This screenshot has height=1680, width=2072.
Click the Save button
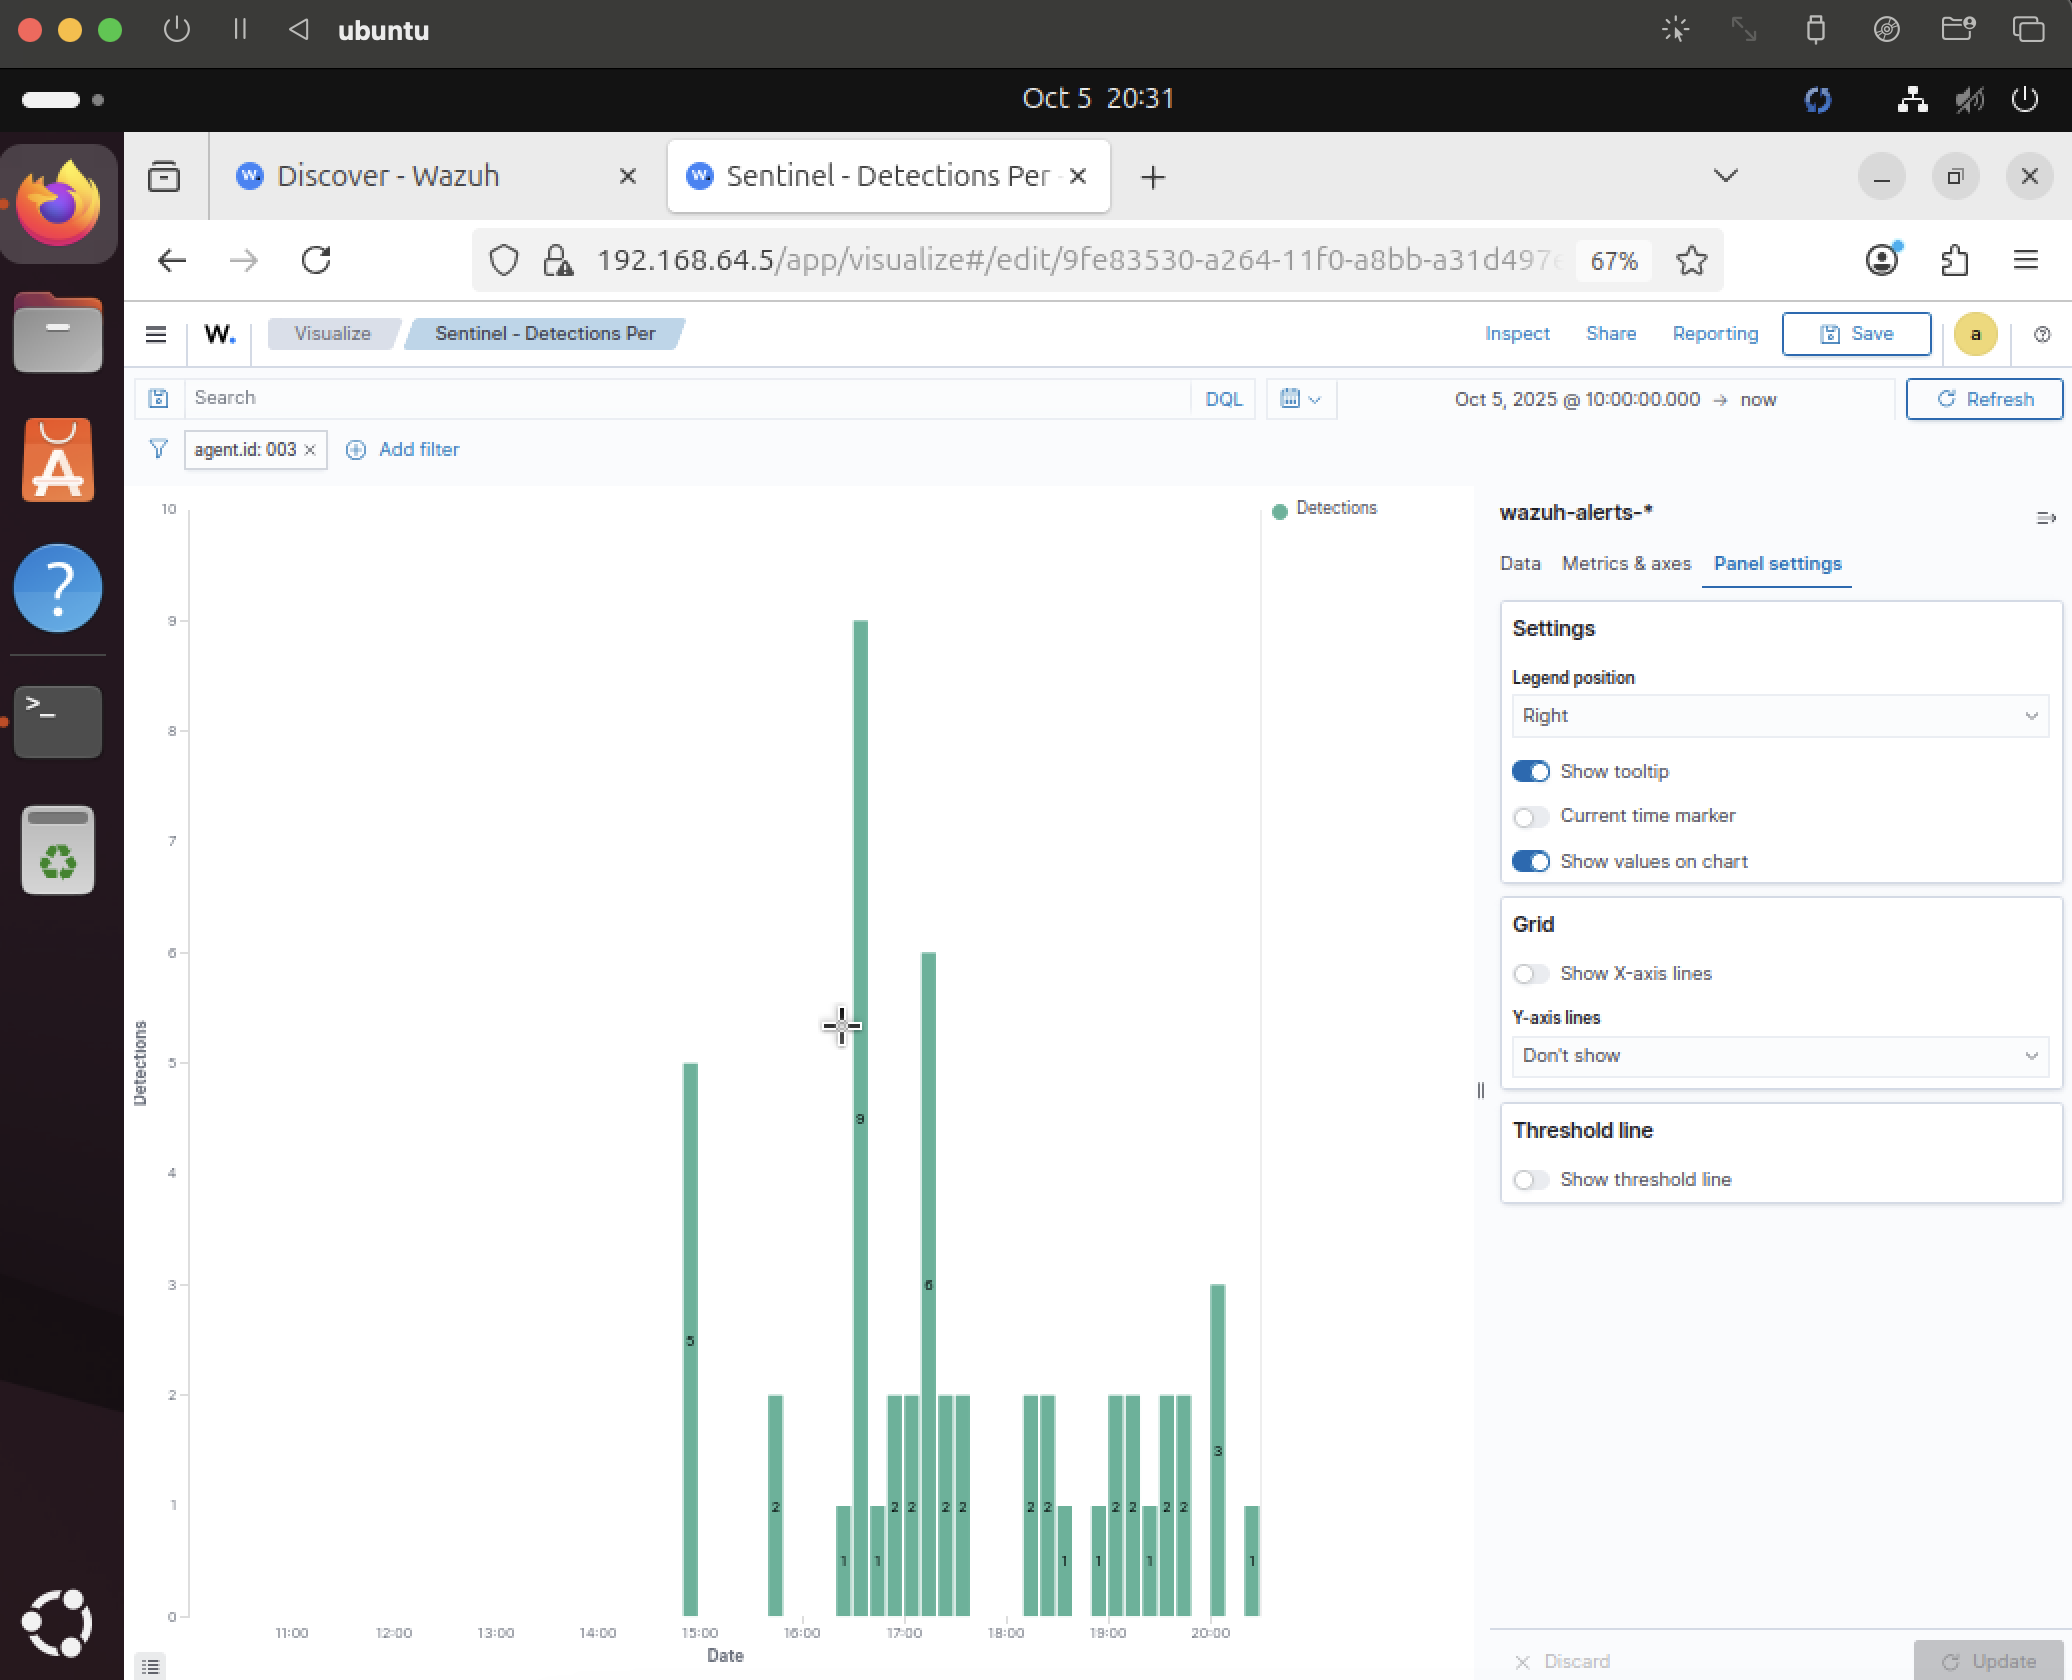pos(1856,334)
